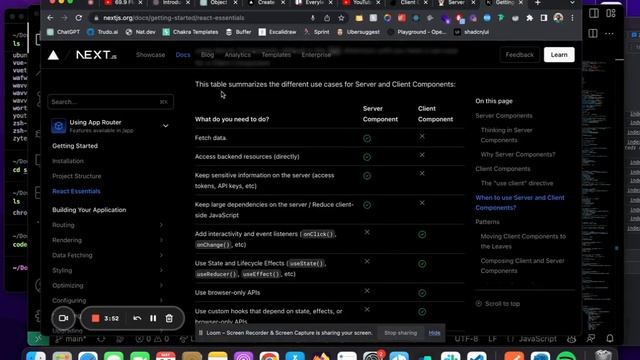Open the Chrome extensions puzzle icon
The image size is (640, 360).
[529, 18]
